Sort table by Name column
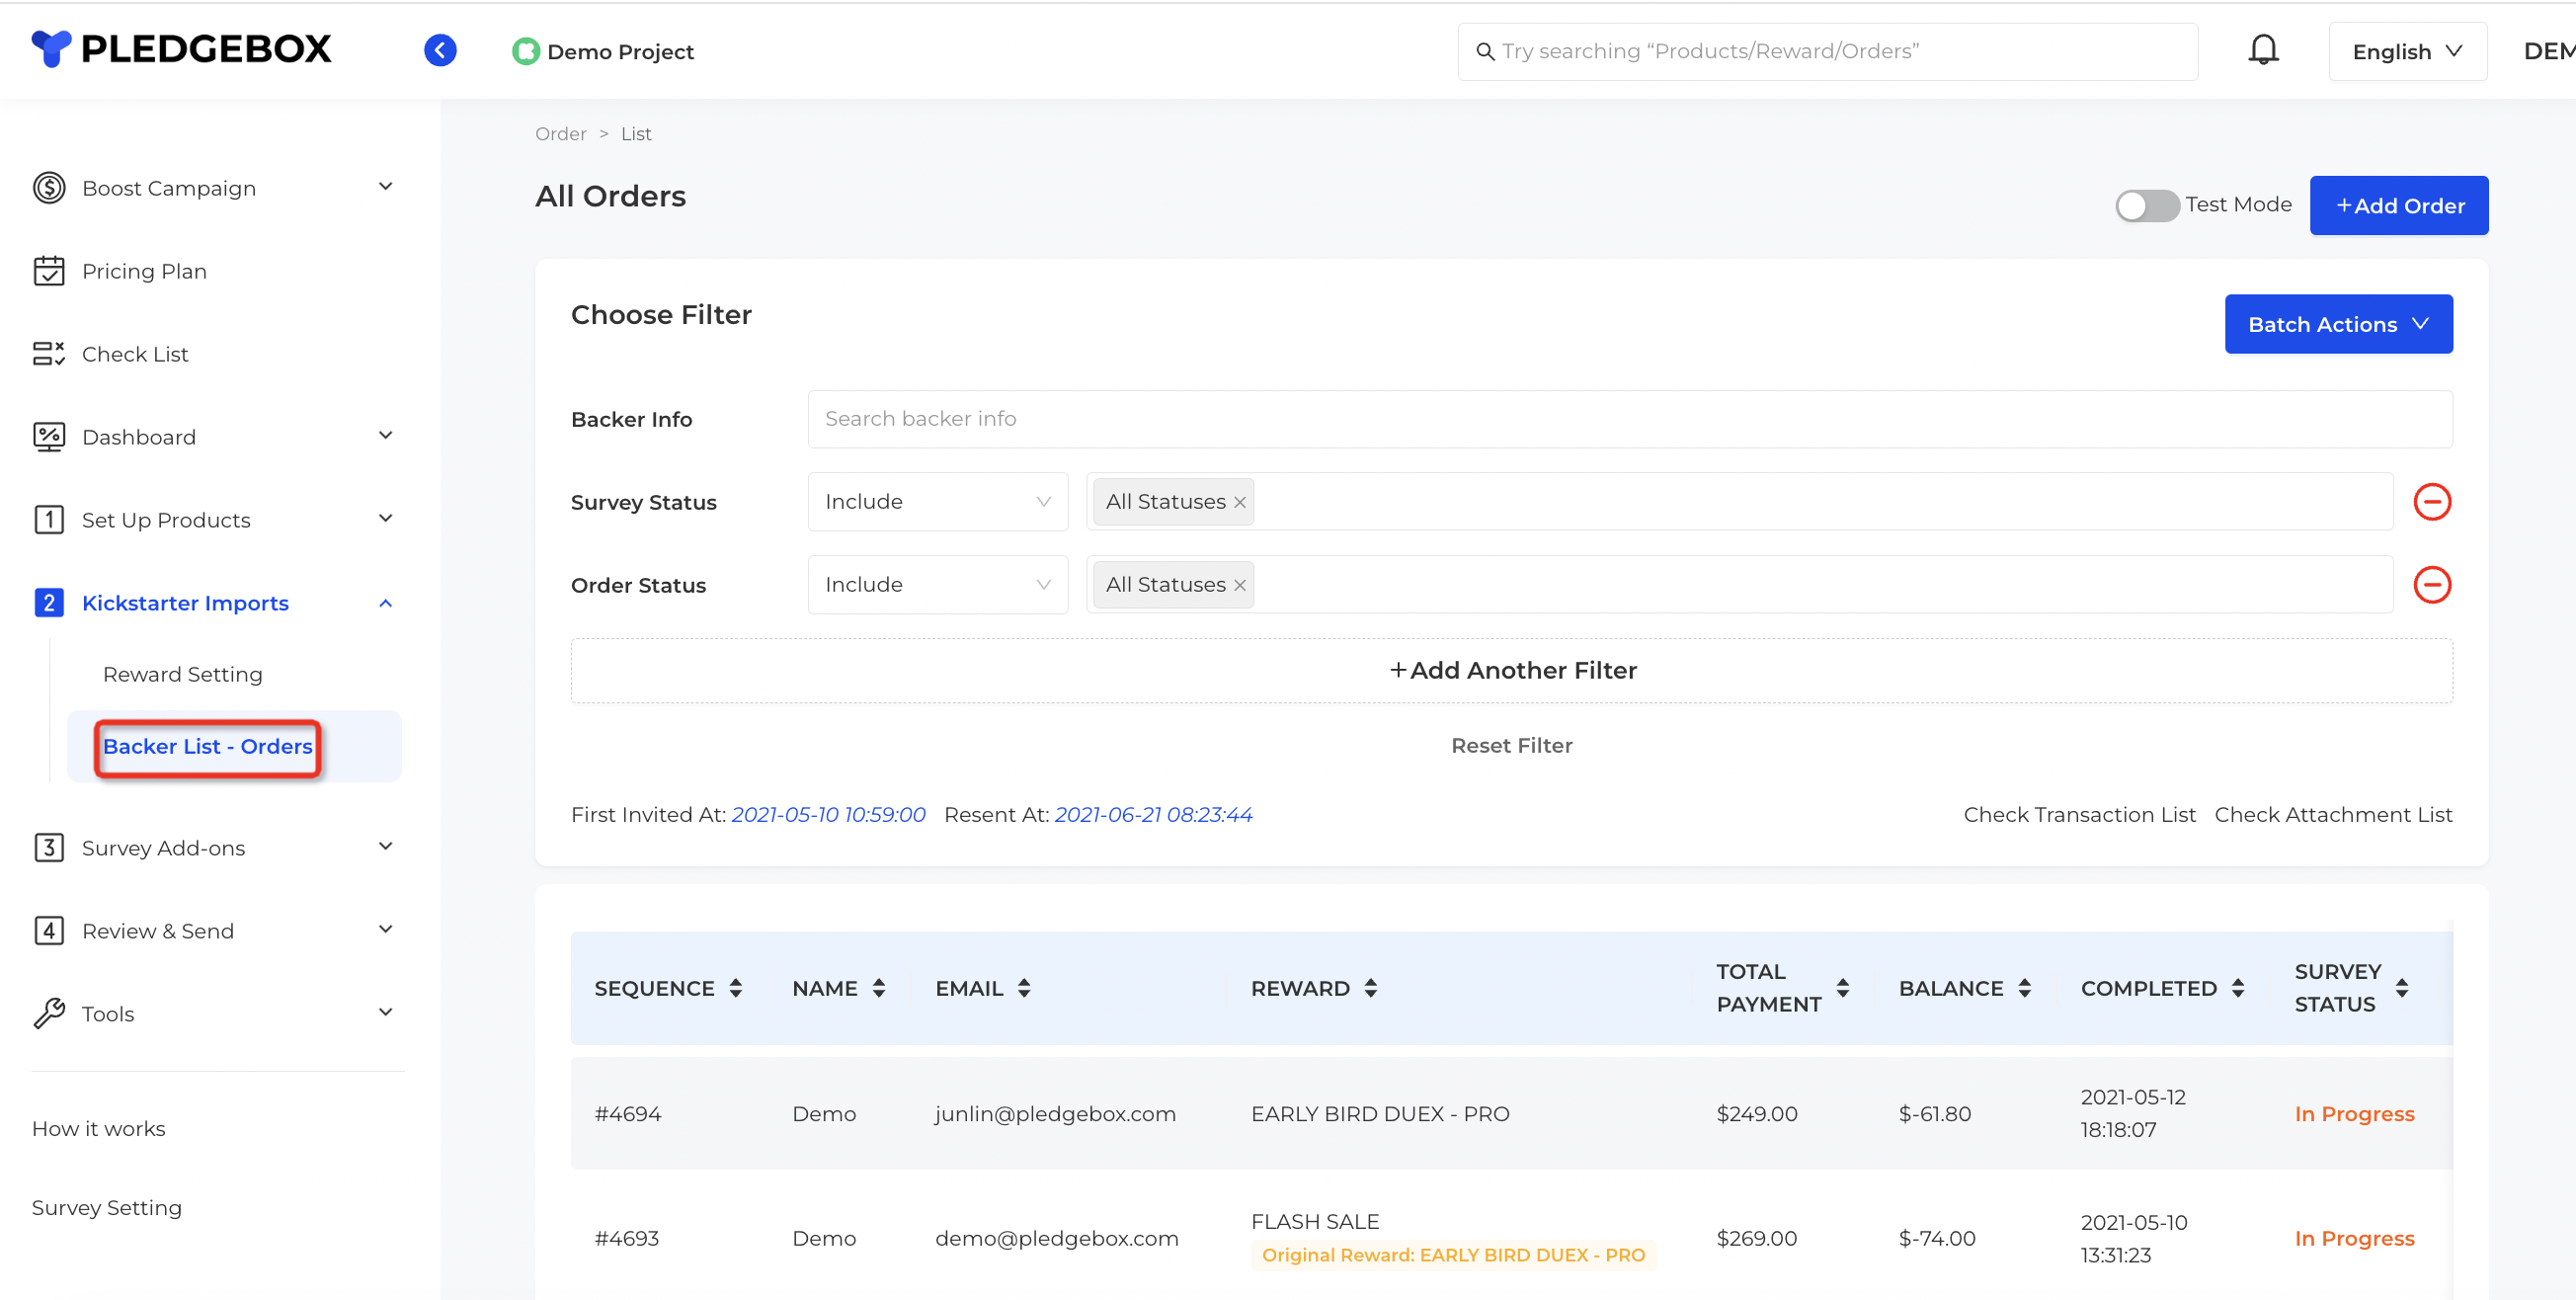This screenshot has height=1300, width=2576. [879, 988]
